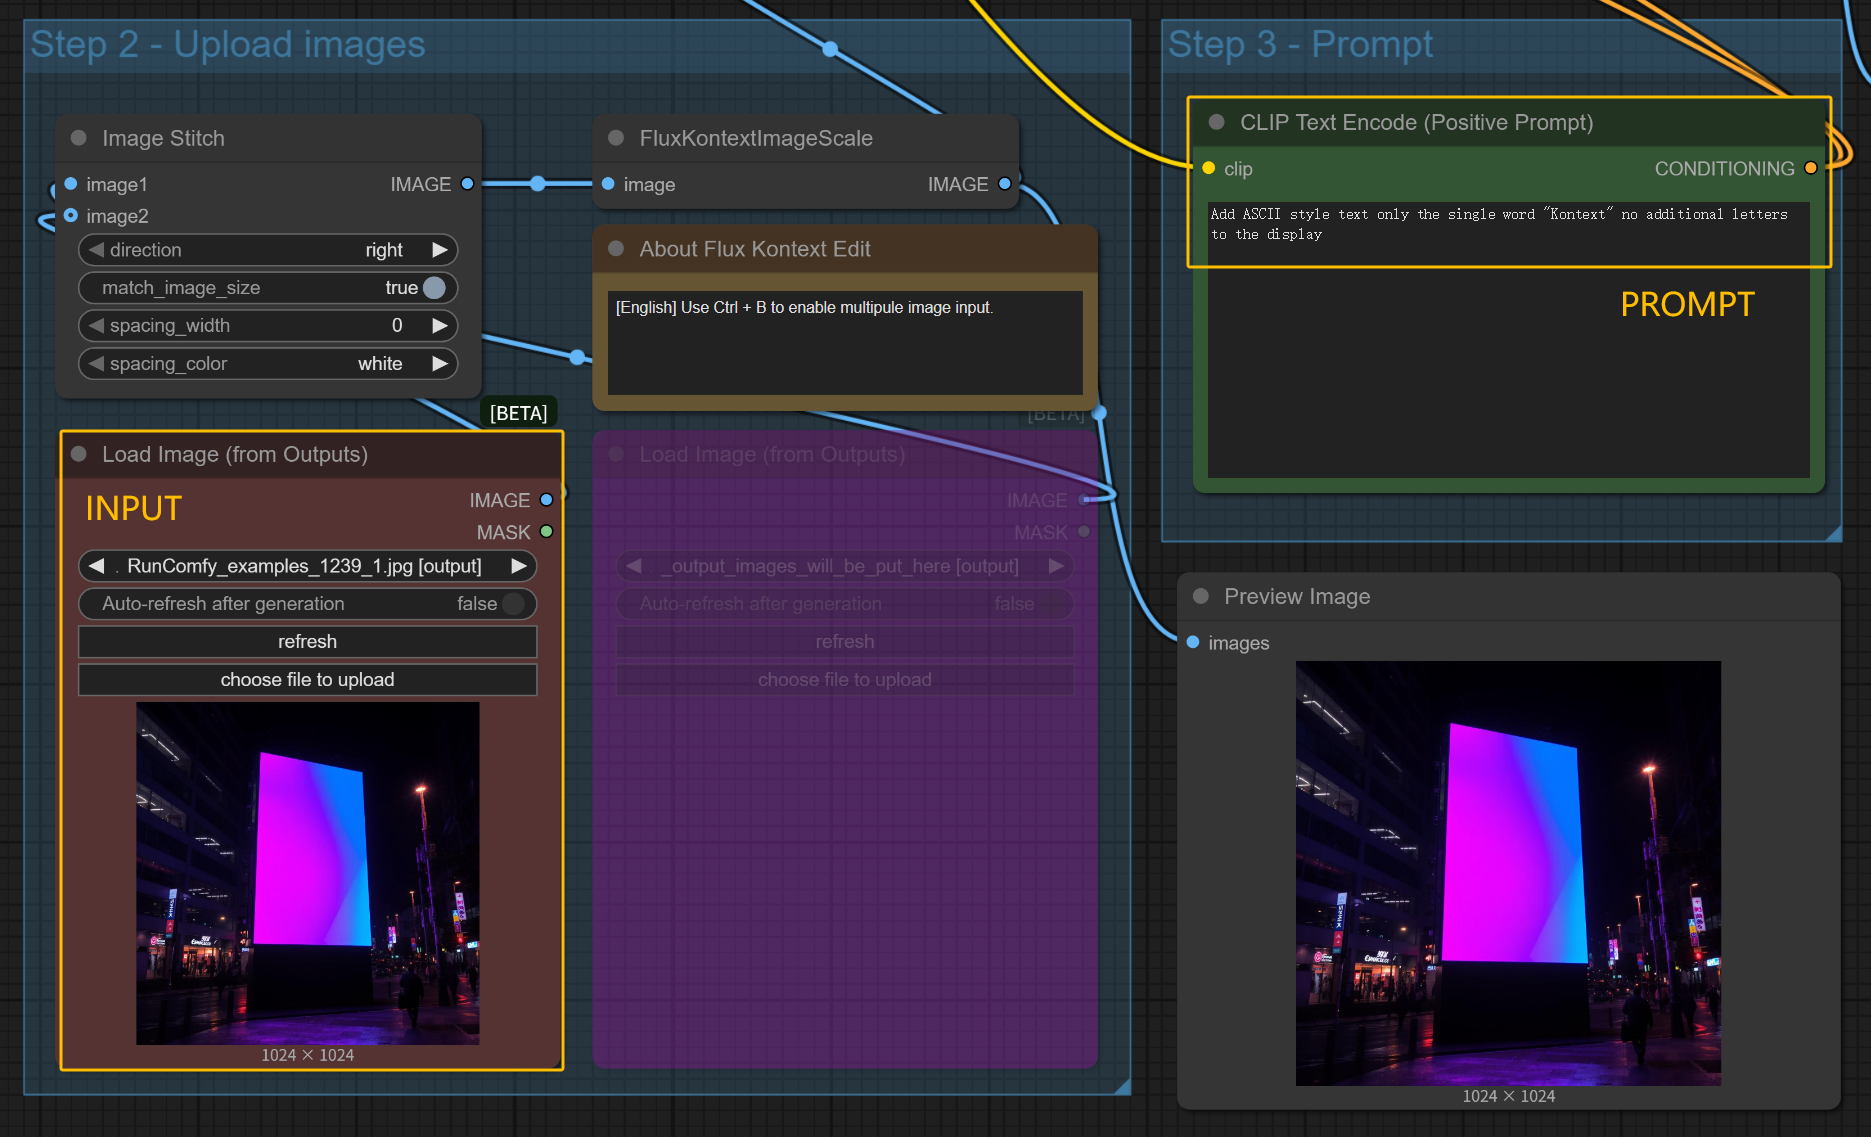Click bypassed node IMAGE output socket
Image resolution: width=1871 pixels, height=1137 pixels.
1084,500
